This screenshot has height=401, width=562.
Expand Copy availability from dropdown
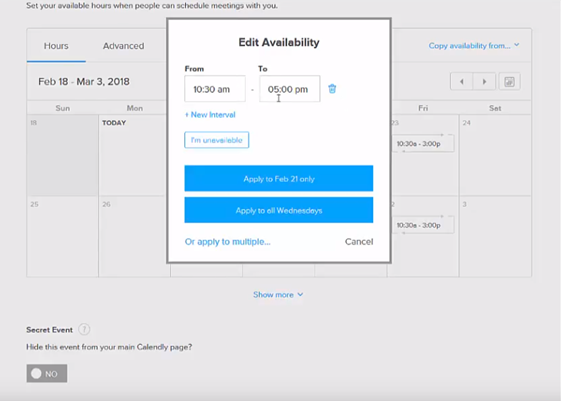pyautogui.click(x=474, y=46)
